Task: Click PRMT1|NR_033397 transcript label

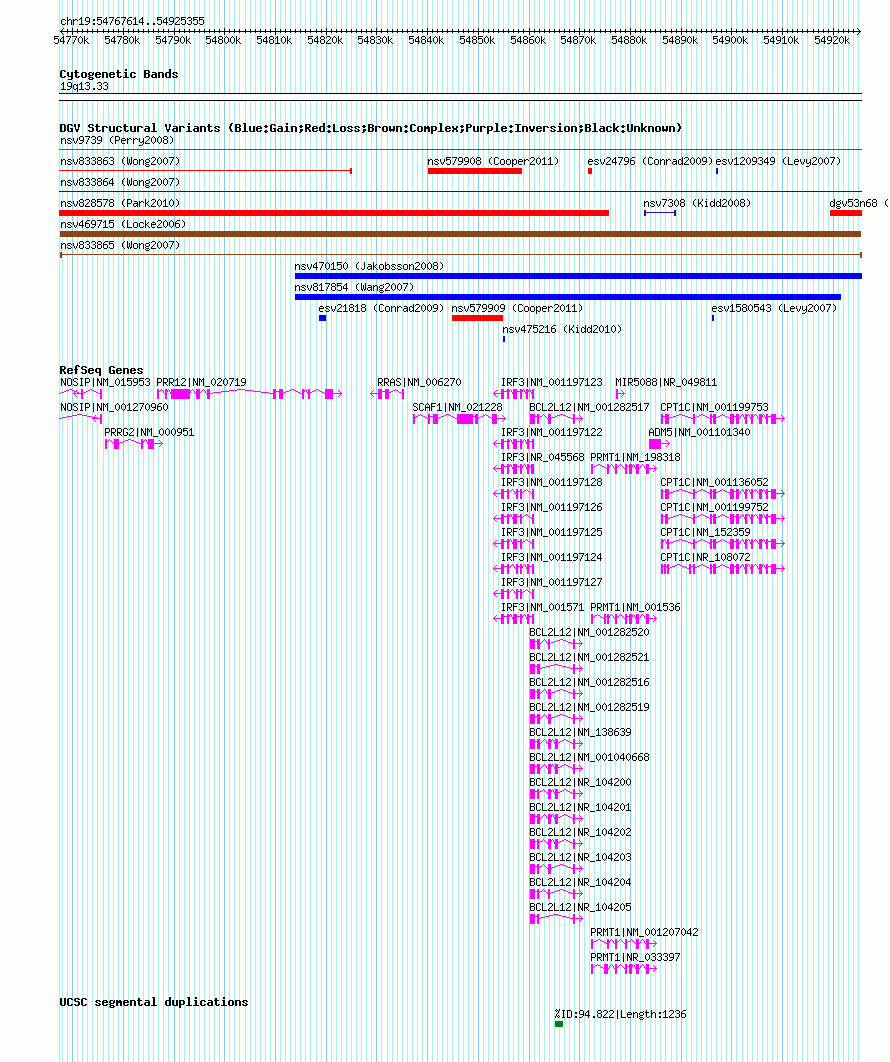Action: (635, 957)
